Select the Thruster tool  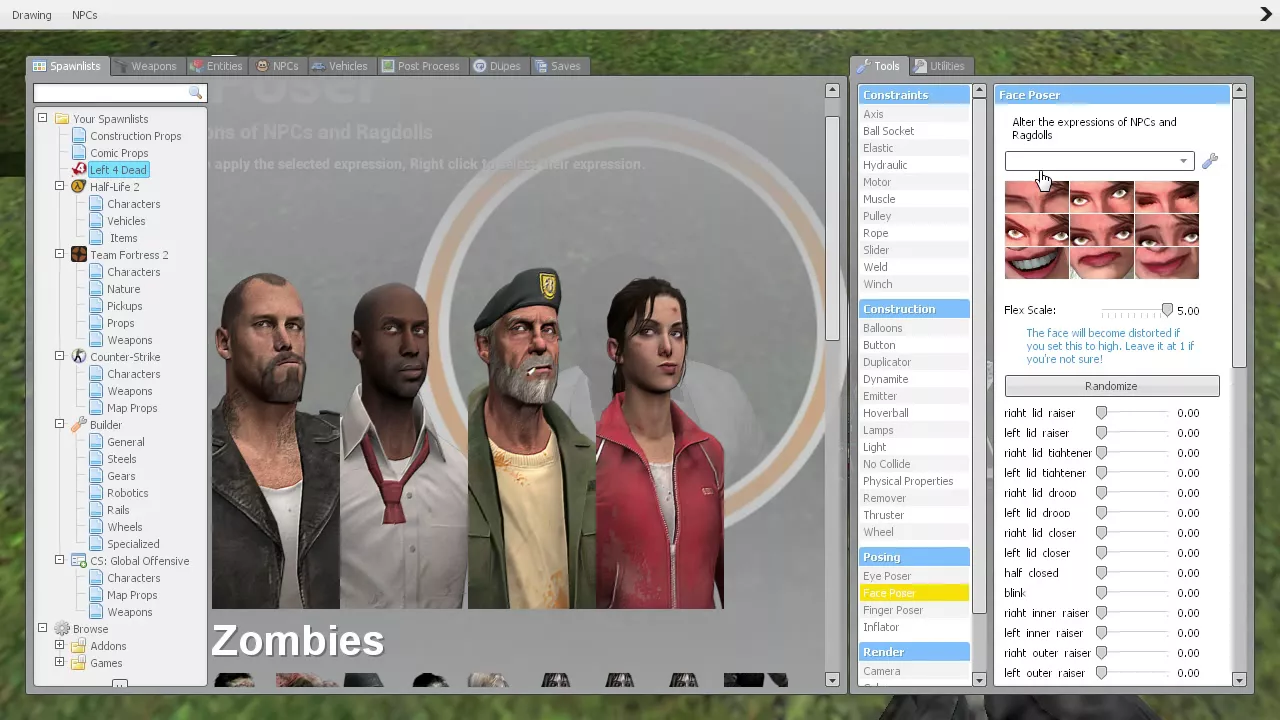point(914,515)
